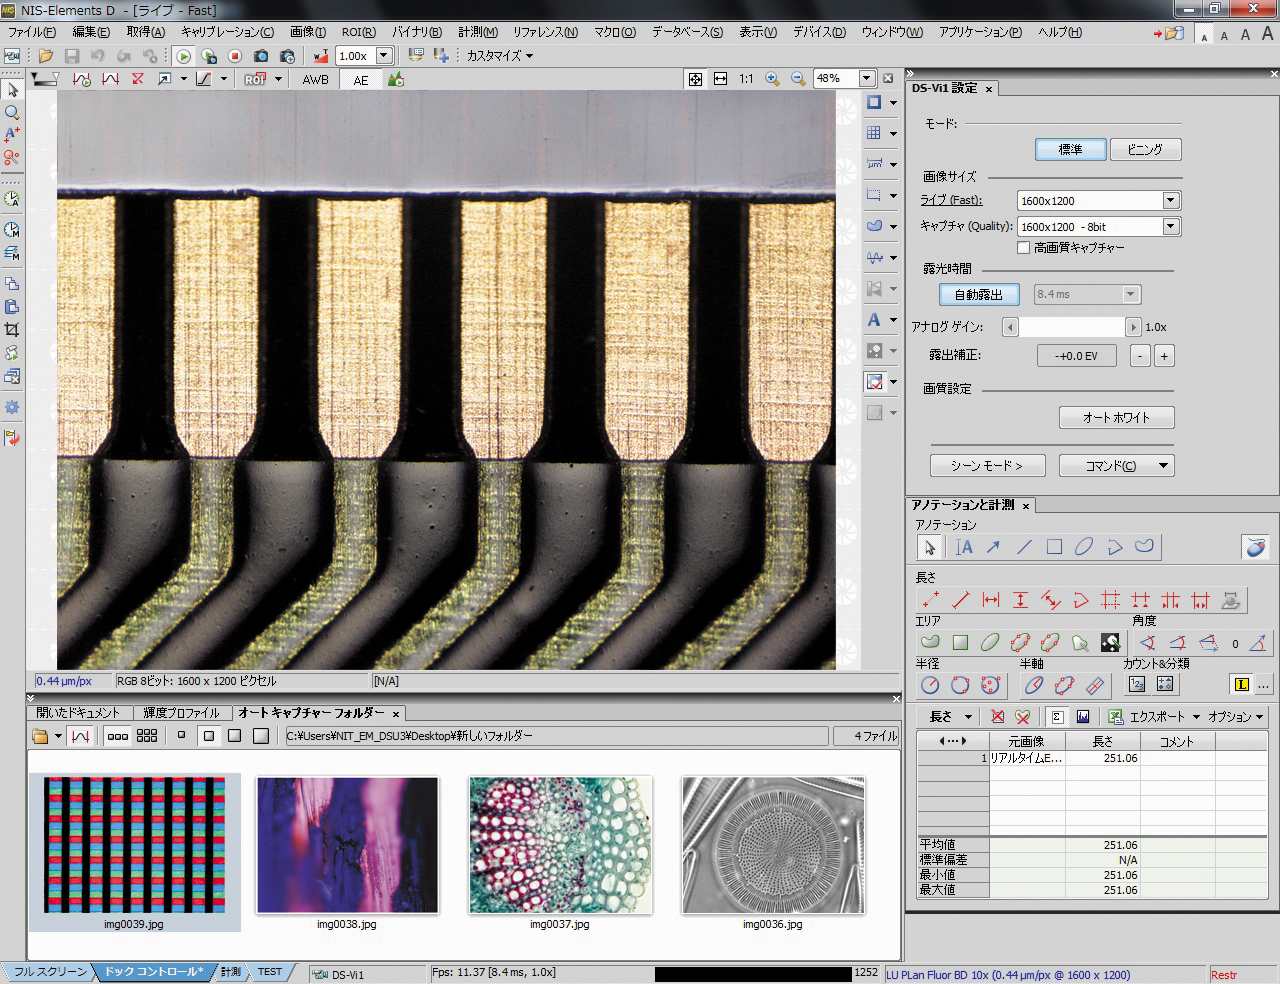
Task: Open the ライブ (Fast) resolution dropdown
Action: (x=1170, y=200)
